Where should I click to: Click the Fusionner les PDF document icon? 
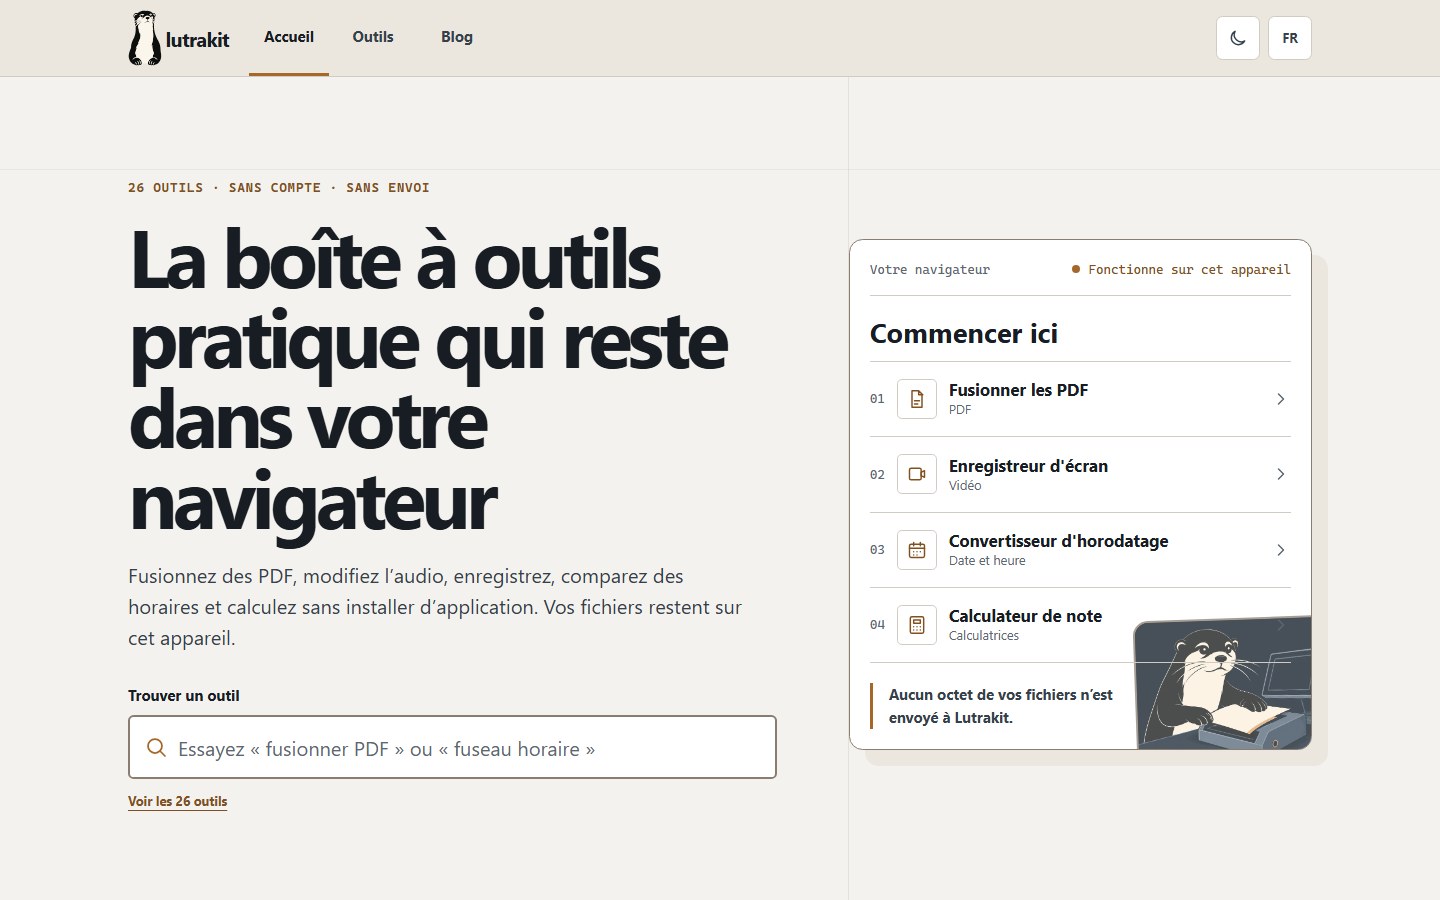pyautogui.click(x=917, y=399)
